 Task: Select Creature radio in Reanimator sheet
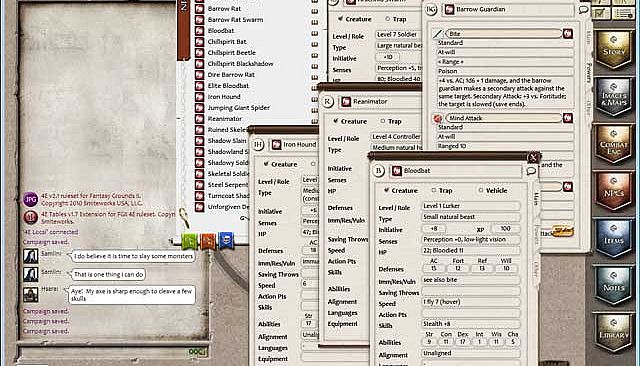(x=336, y=121)
